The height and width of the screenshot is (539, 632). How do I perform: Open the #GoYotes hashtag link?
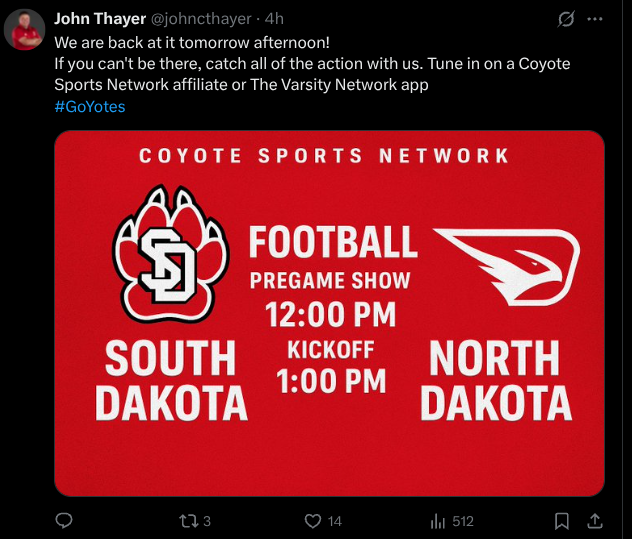pos(90,106)
